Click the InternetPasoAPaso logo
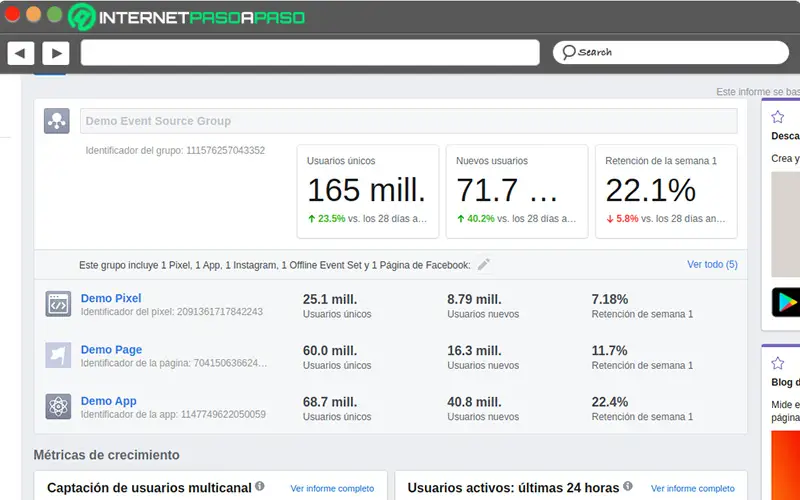 click(187, 17)
